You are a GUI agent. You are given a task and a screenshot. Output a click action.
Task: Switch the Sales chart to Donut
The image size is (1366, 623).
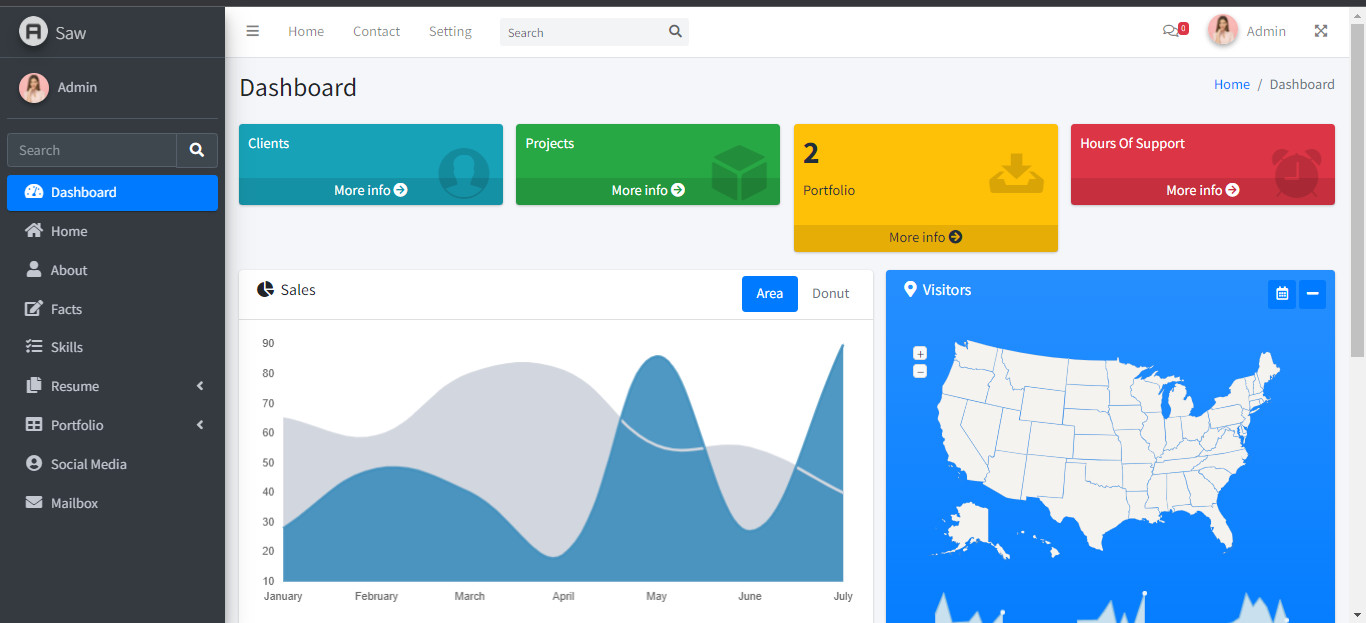point(830,294)
